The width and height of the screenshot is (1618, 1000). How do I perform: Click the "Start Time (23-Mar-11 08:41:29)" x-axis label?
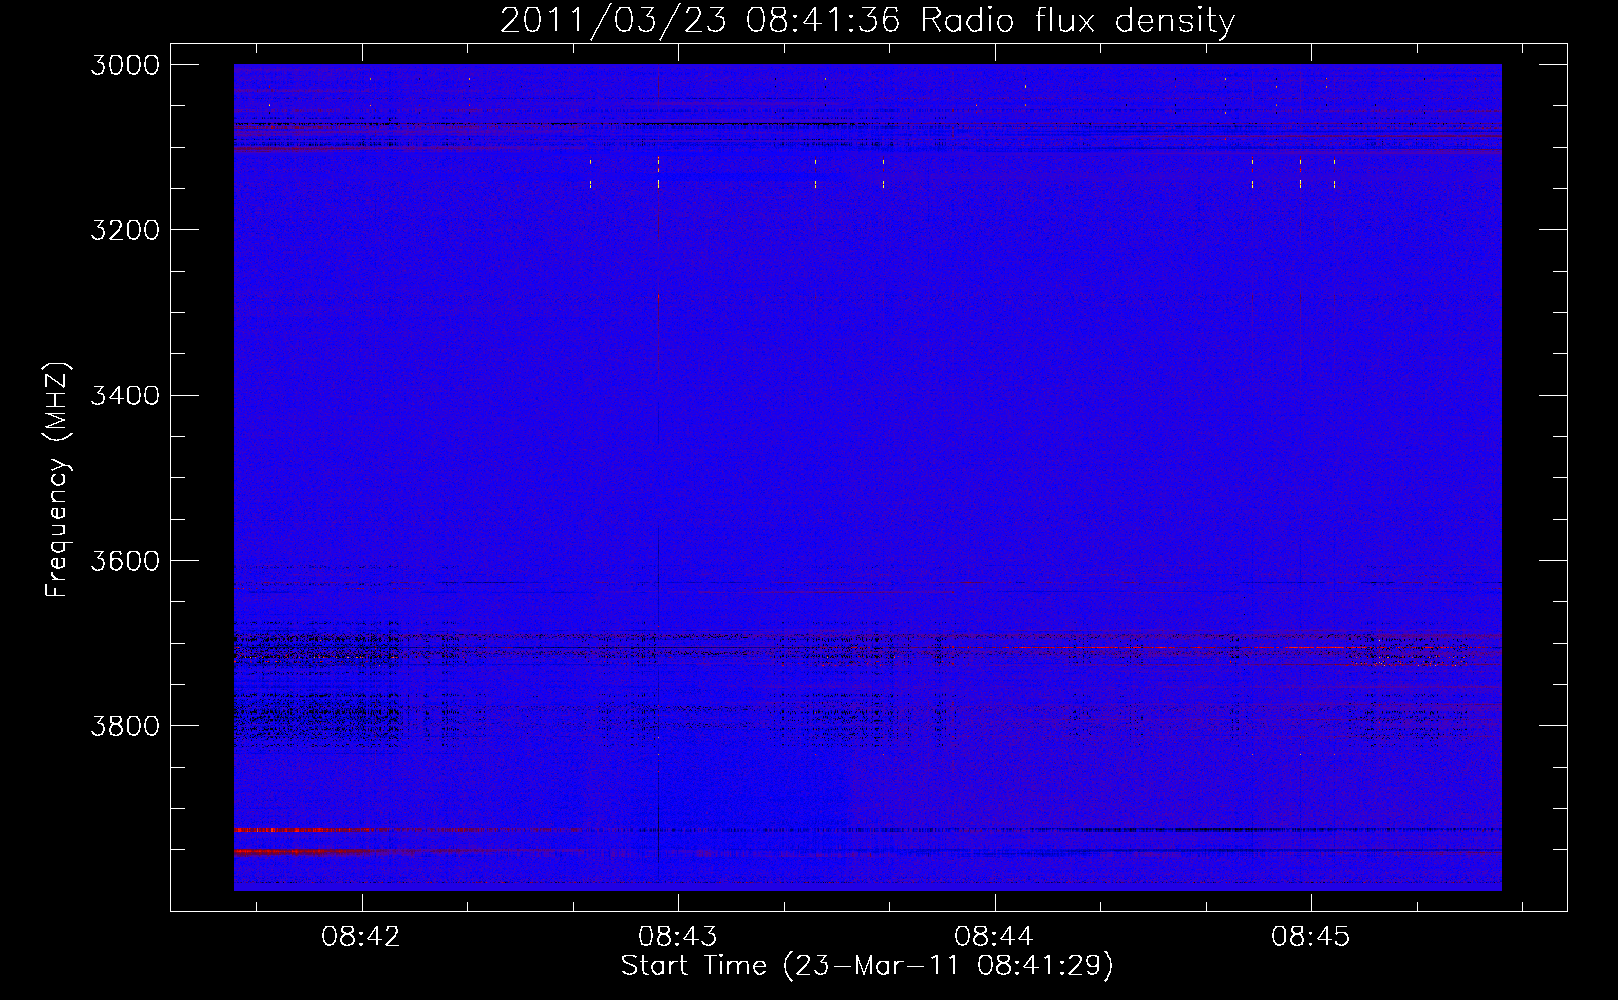867,965
